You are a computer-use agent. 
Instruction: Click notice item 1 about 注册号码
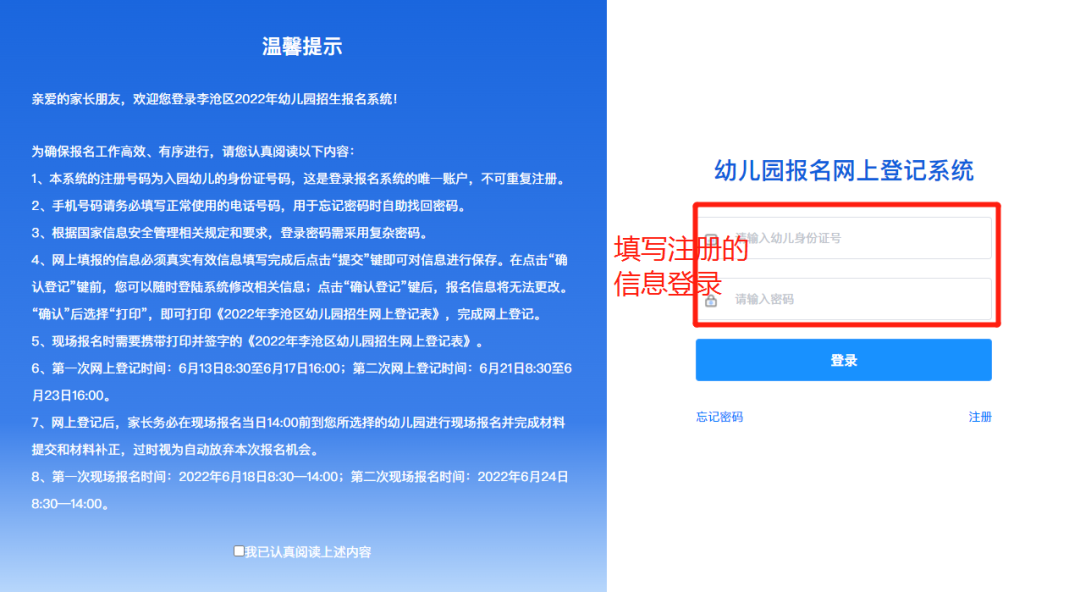pos(300,179)
